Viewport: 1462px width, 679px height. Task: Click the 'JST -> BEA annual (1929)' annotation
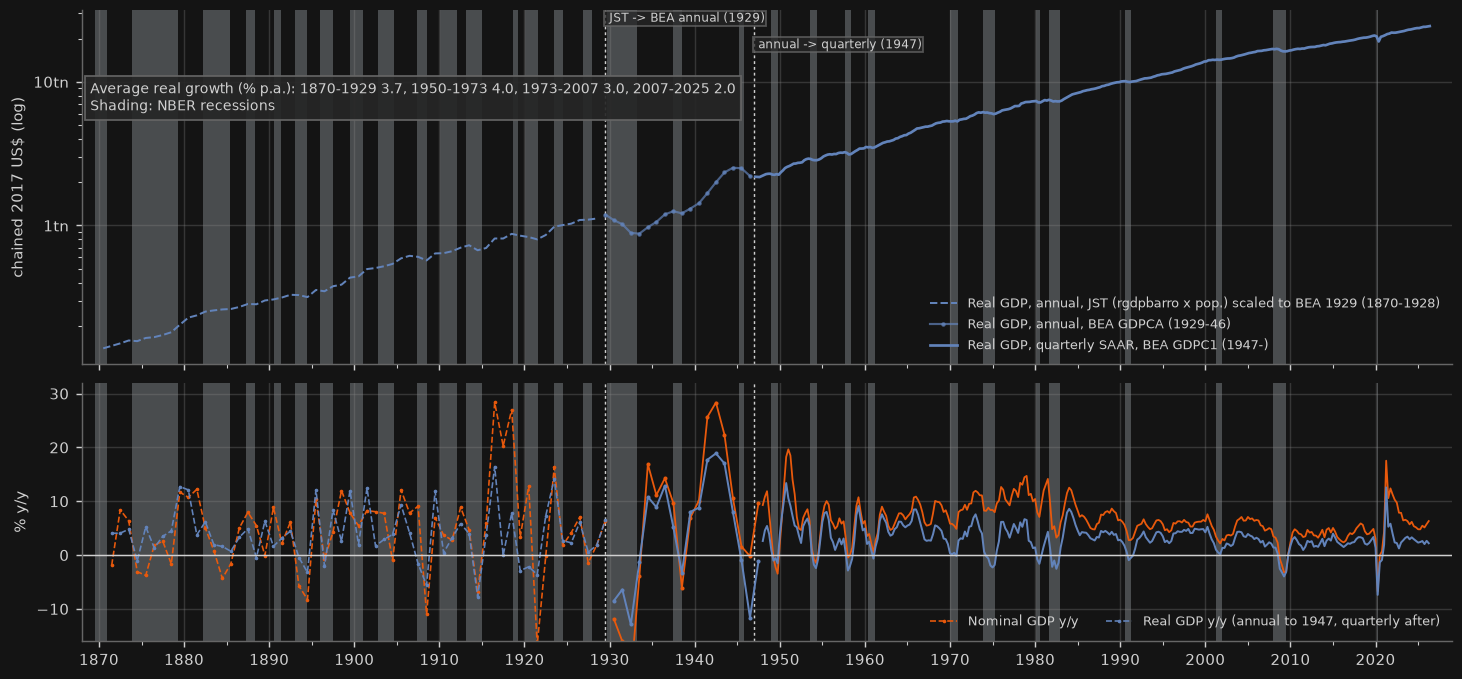(687, 17)
